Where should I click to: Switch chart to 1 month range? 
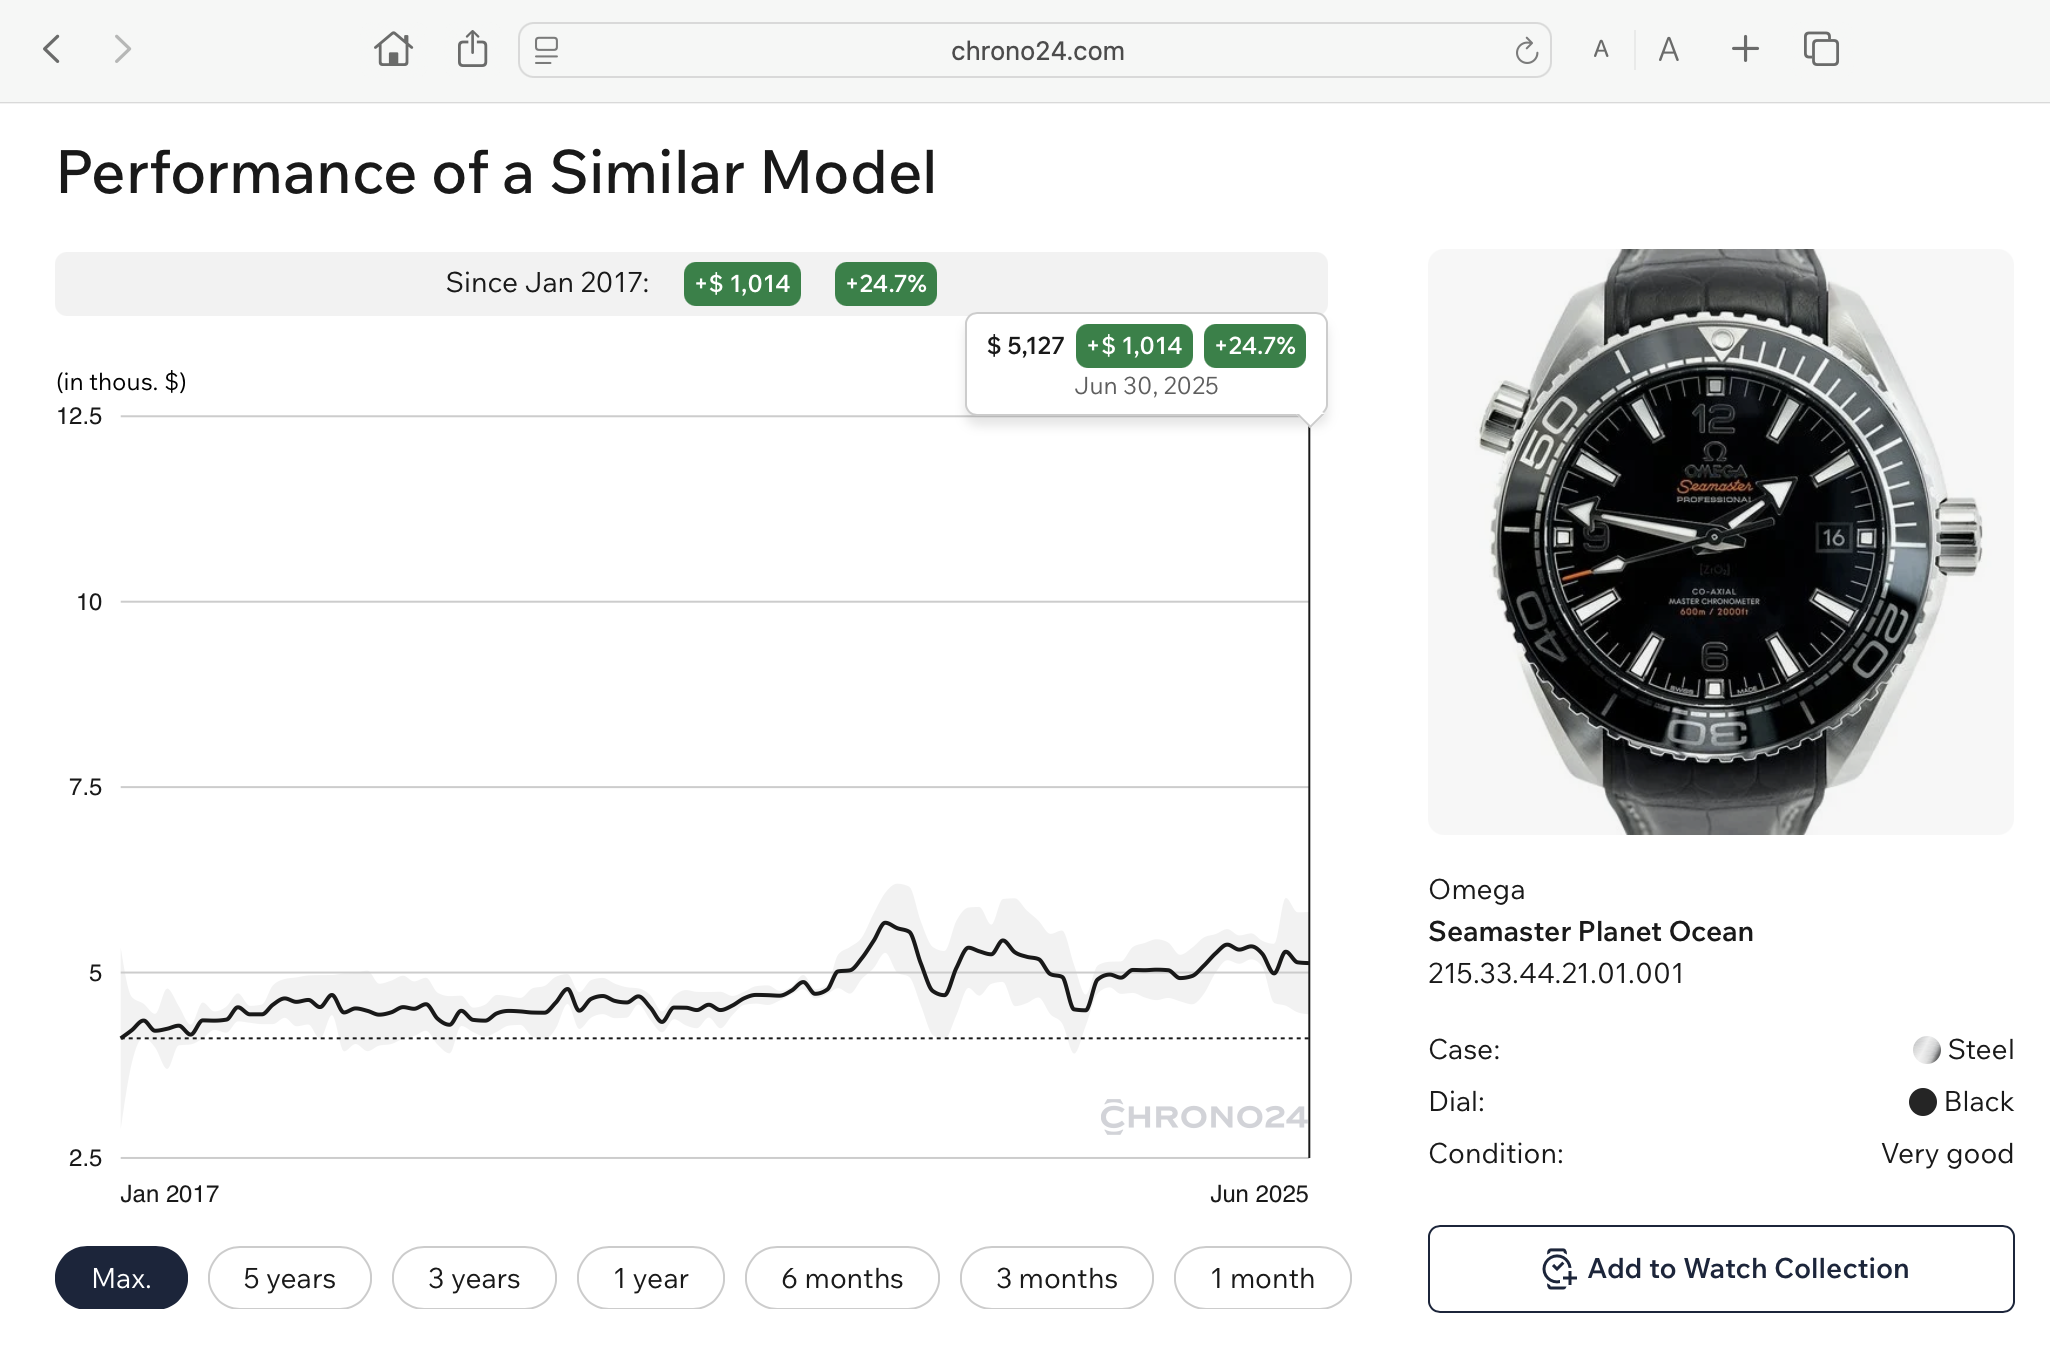point(1263,1277)
